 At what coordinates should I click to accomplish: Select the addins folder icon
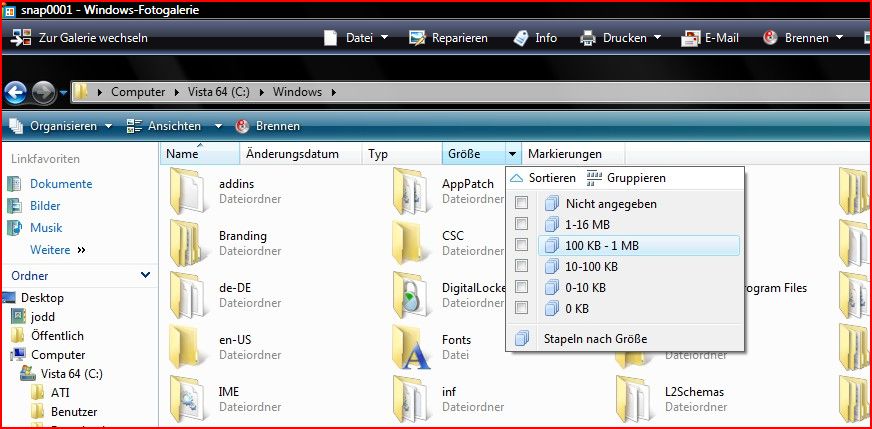click(187, 191)
